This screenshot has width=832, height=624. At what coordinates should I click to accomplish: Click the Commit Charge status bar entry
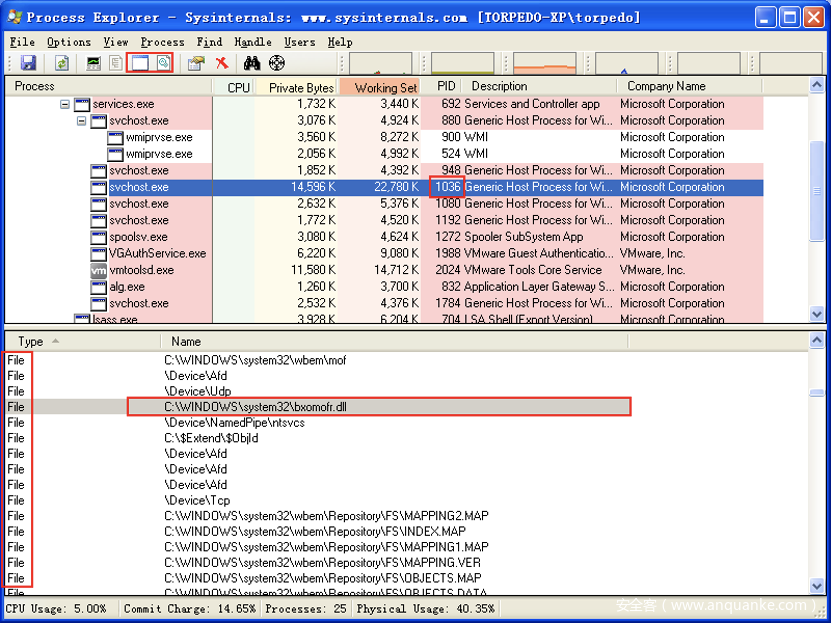click(x=190, y=609)
